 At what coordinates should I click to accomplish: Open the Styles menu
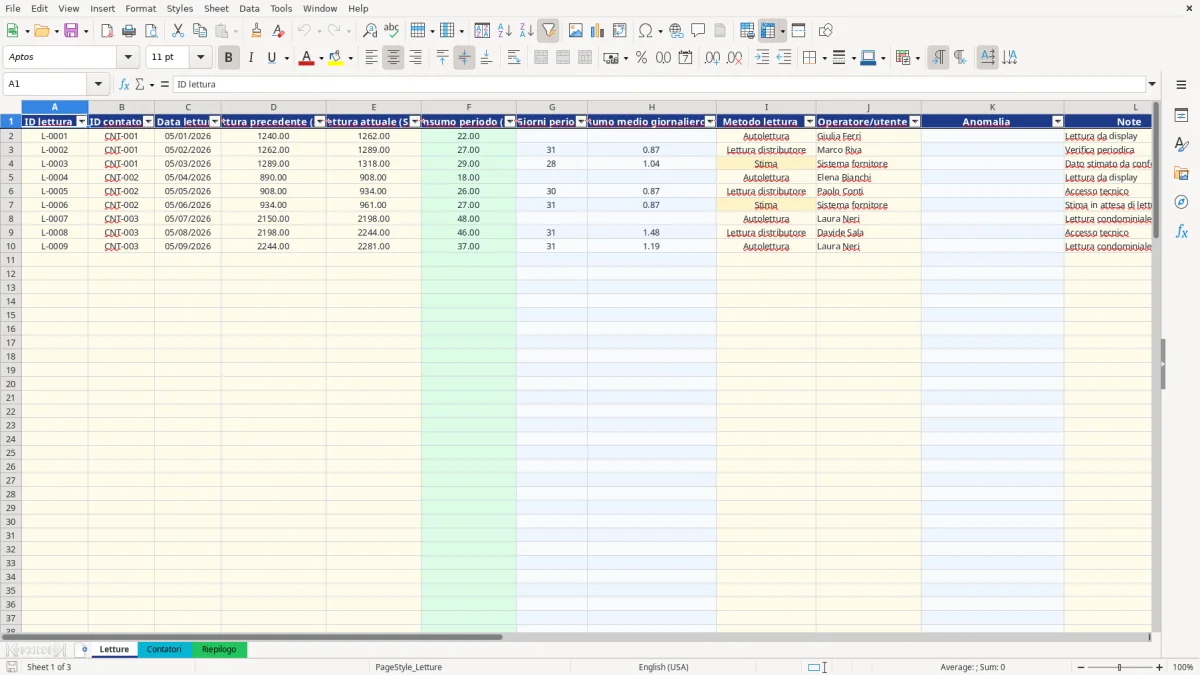pyautogui.click(x=180, y=8)
